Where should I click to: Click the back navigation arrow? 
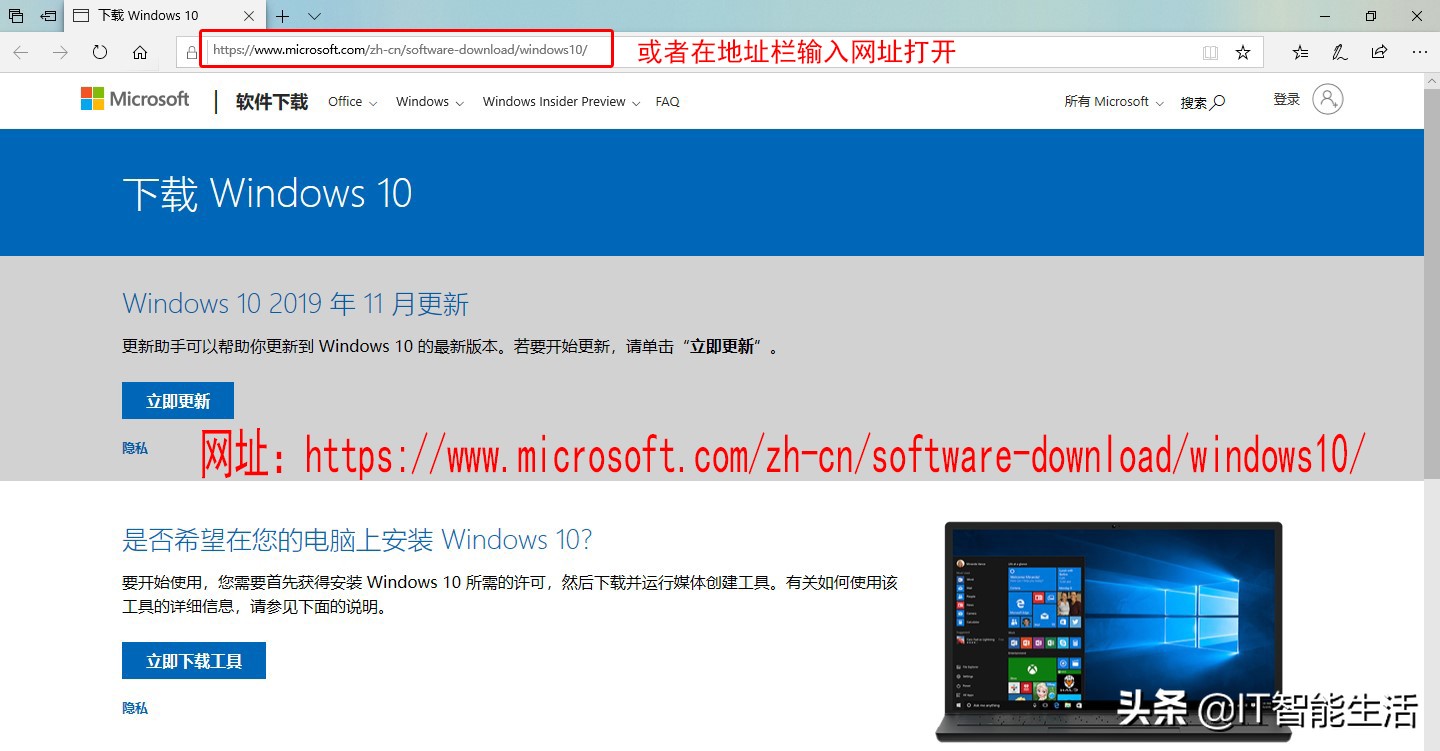20,51
